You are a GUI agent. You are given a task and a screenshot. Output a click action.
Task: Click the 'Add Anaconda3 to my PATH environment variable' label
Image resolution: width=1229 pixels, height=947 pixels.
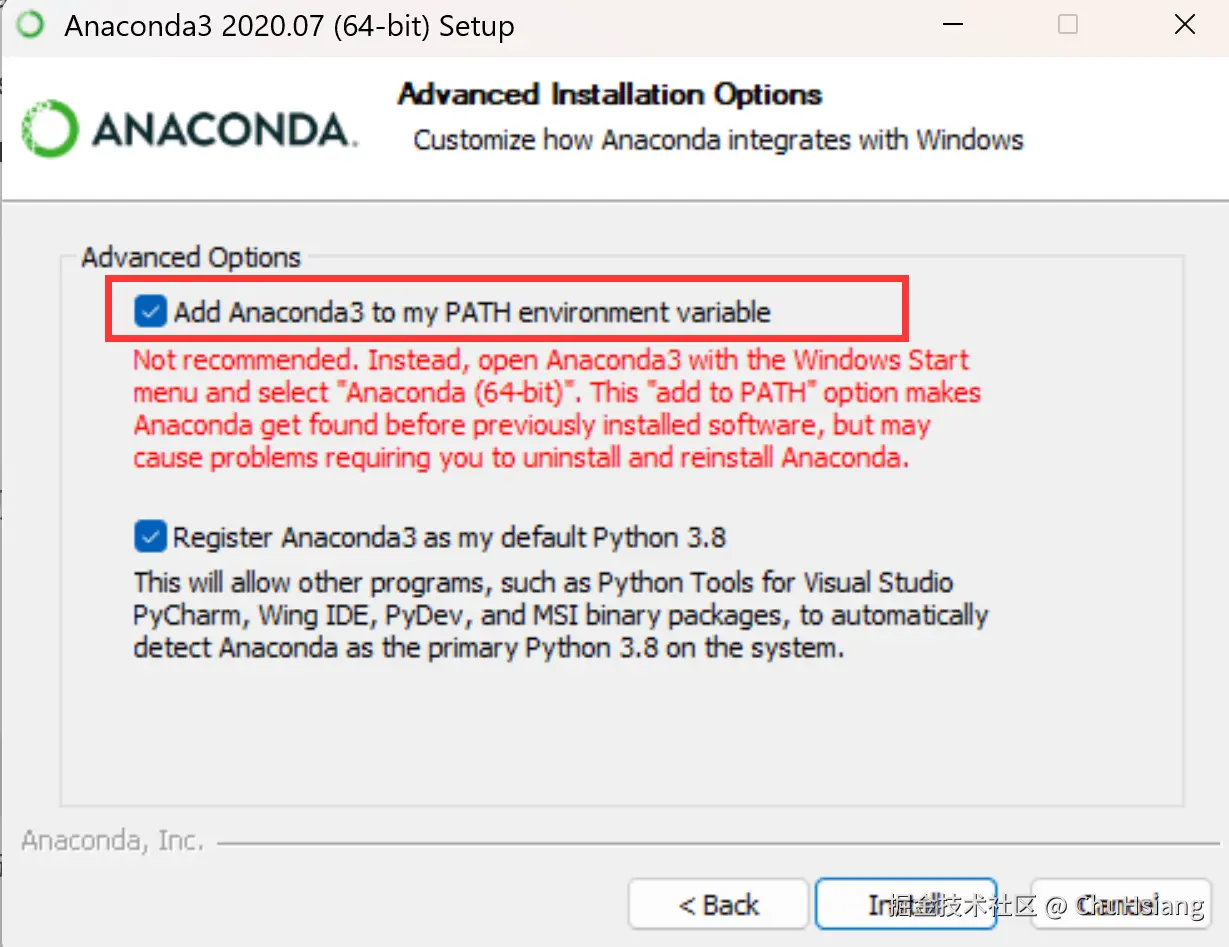pyautogui.click(x=472, y=312)
